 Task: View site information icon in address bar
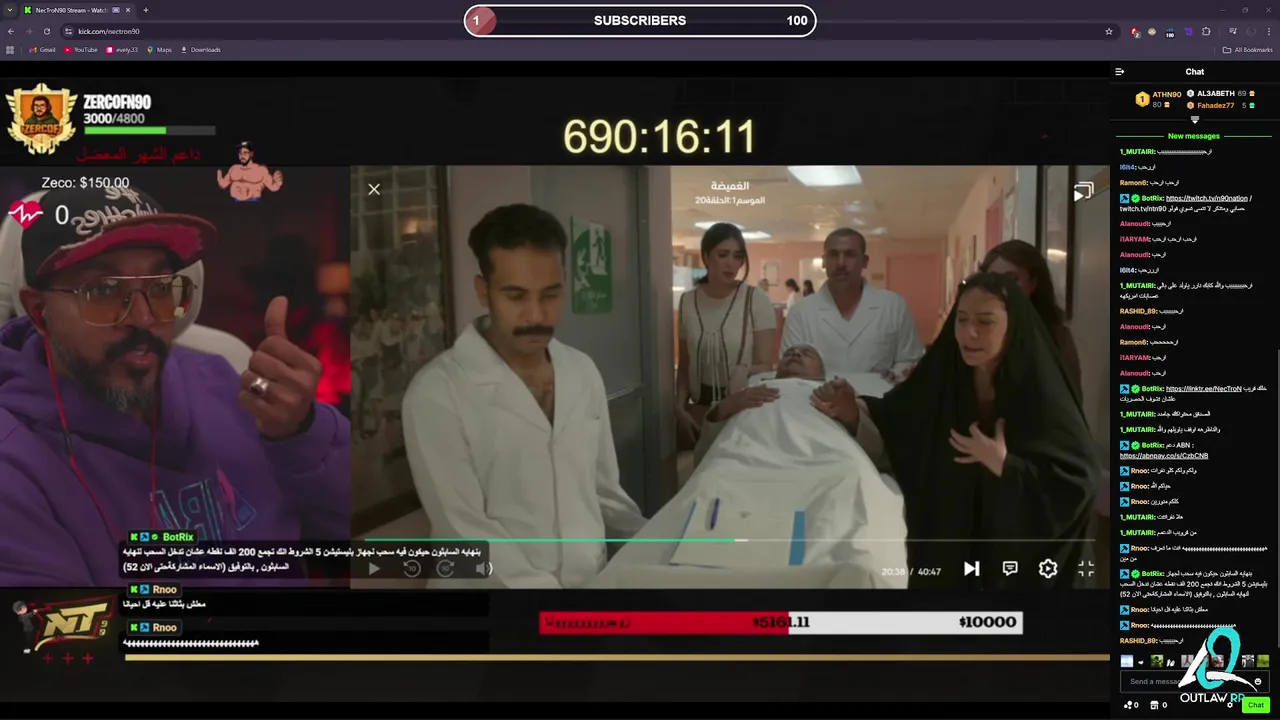pyautogui.click(x=69, y=31)
